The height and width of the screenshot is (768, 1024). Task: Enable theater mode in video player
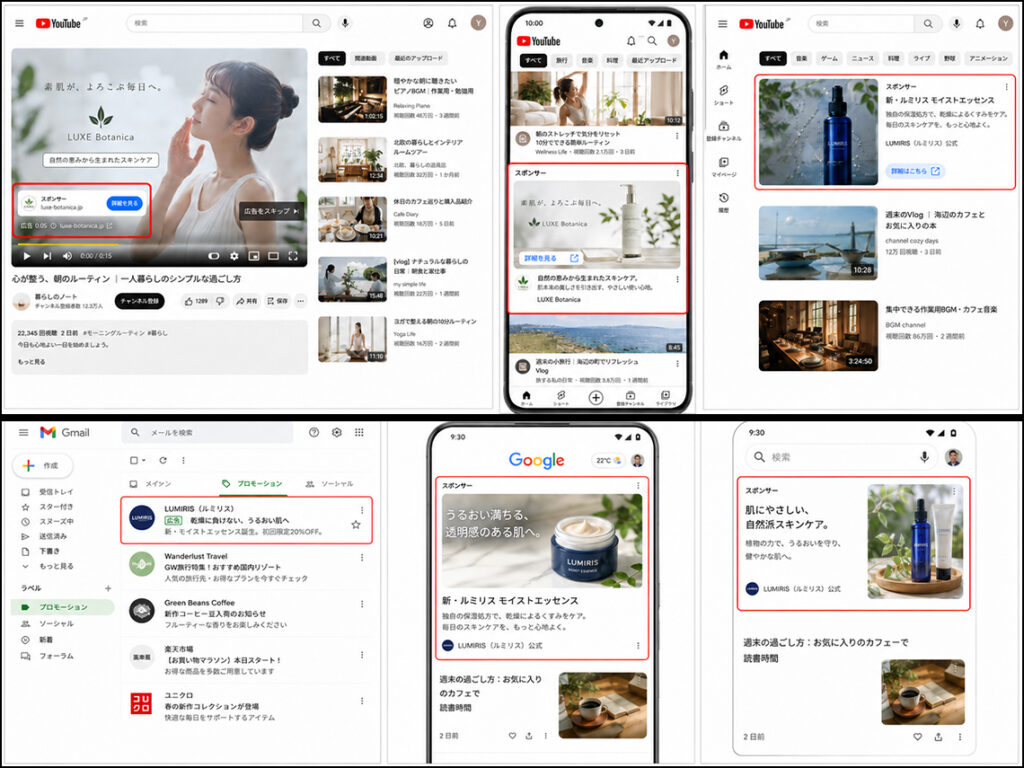(273, 256)
